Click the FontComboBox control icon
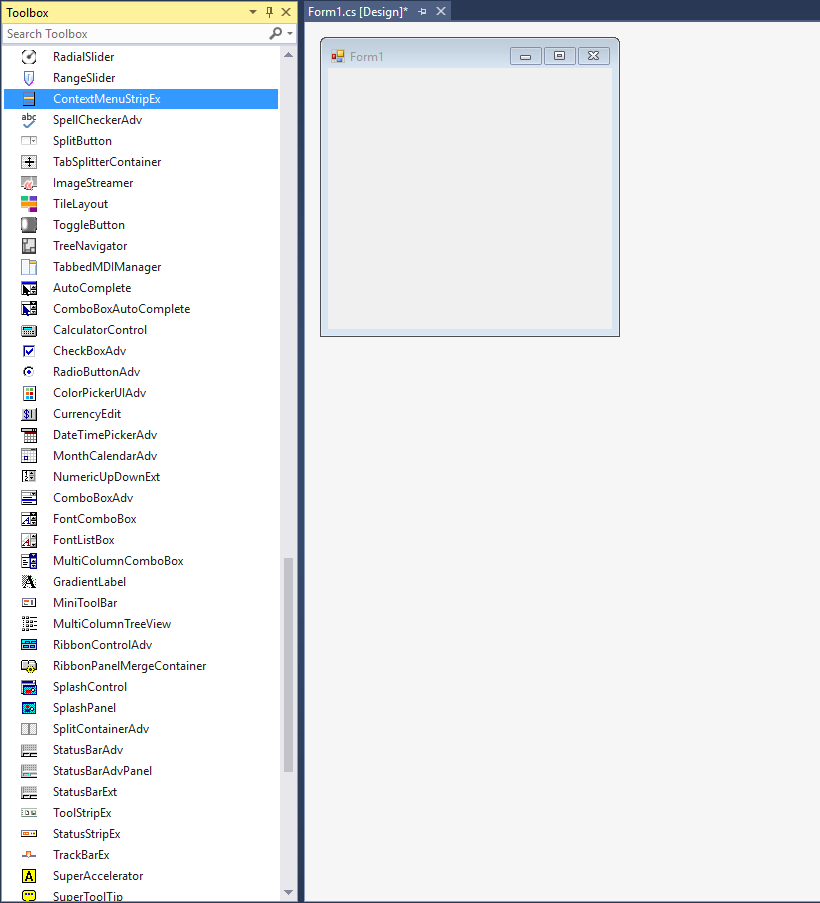 tap(28, 518)
